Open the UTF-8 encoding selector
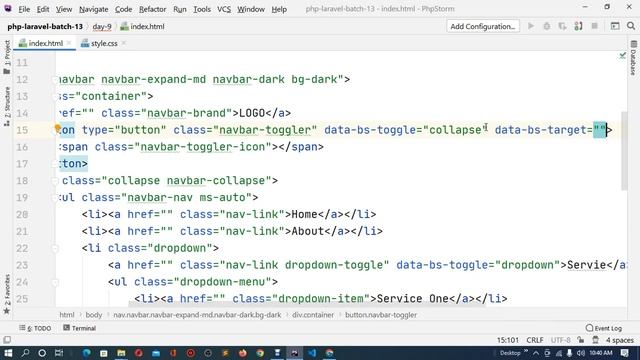This screenshot has width=640, height=360. [560, 340]
